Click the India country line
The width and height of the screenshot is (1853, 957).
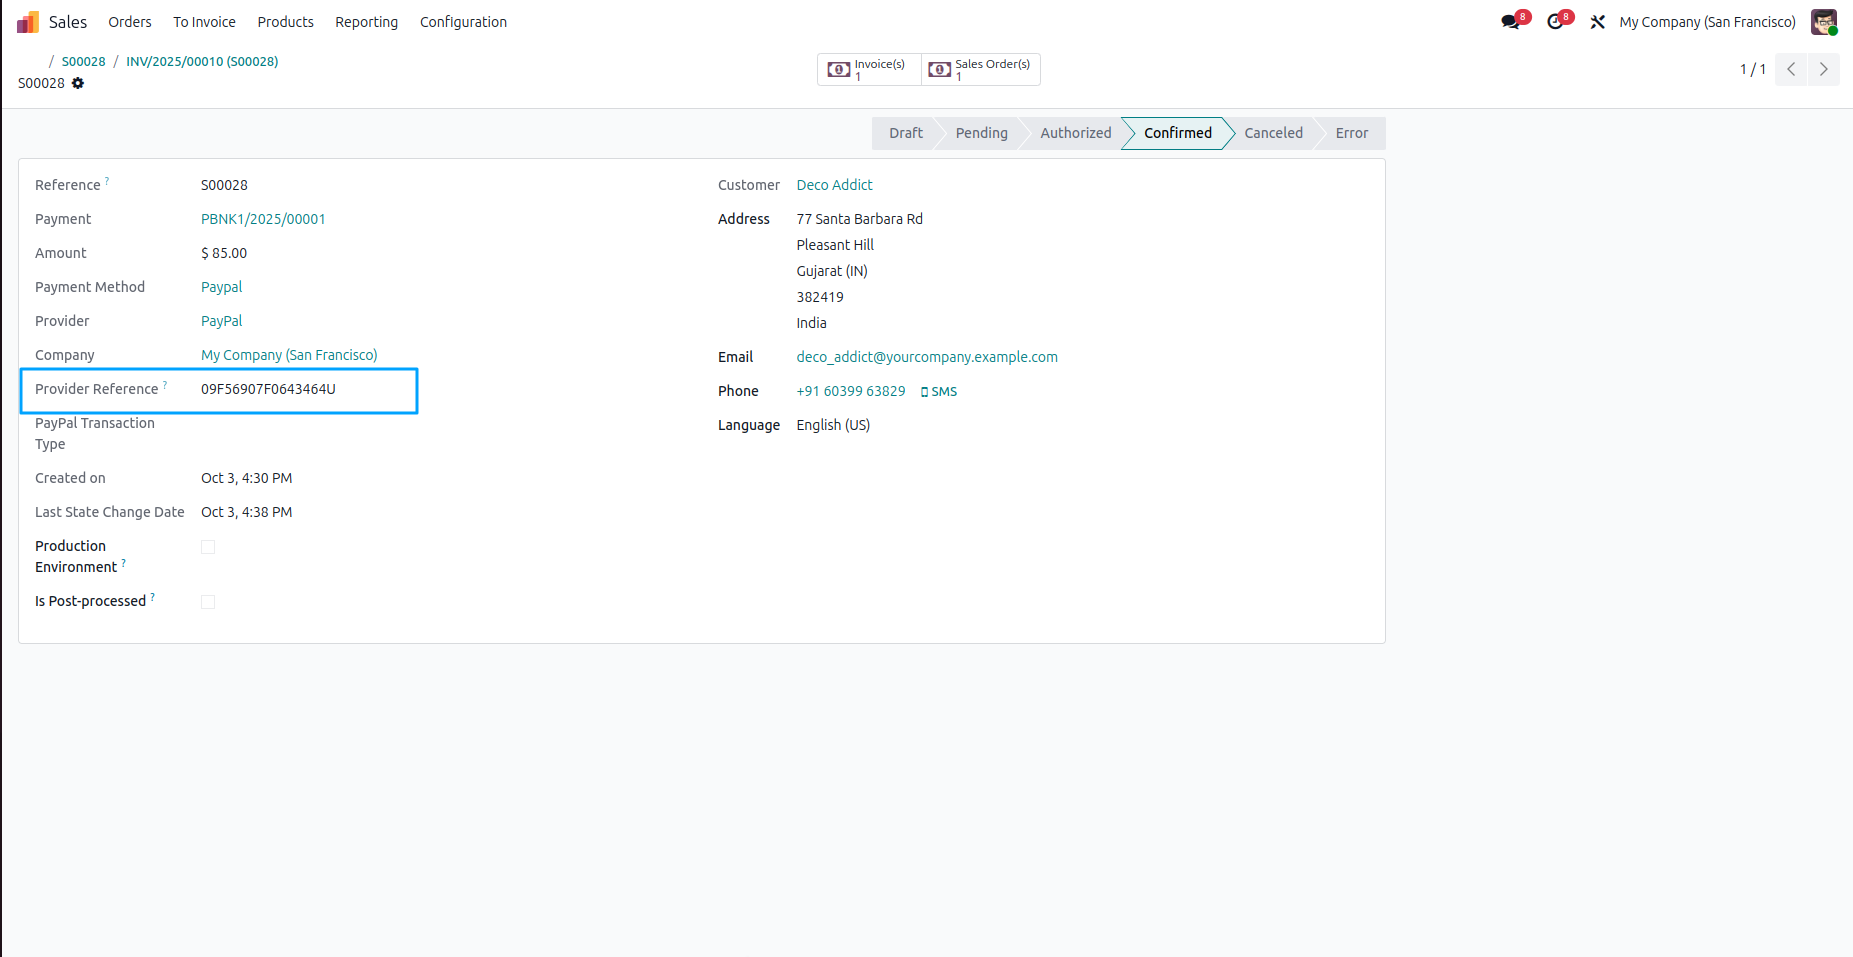(811, 323)
